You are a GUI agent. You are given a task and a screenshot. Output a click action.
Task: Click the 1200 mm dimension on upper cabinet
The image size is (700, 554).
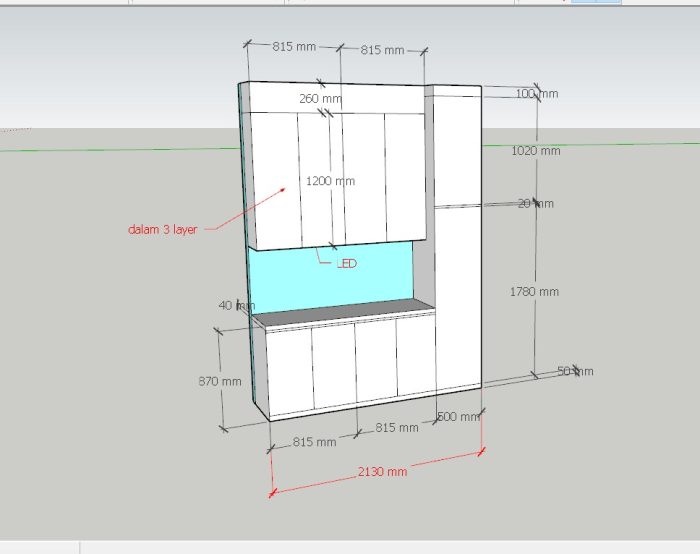click(x=330, y=181)
